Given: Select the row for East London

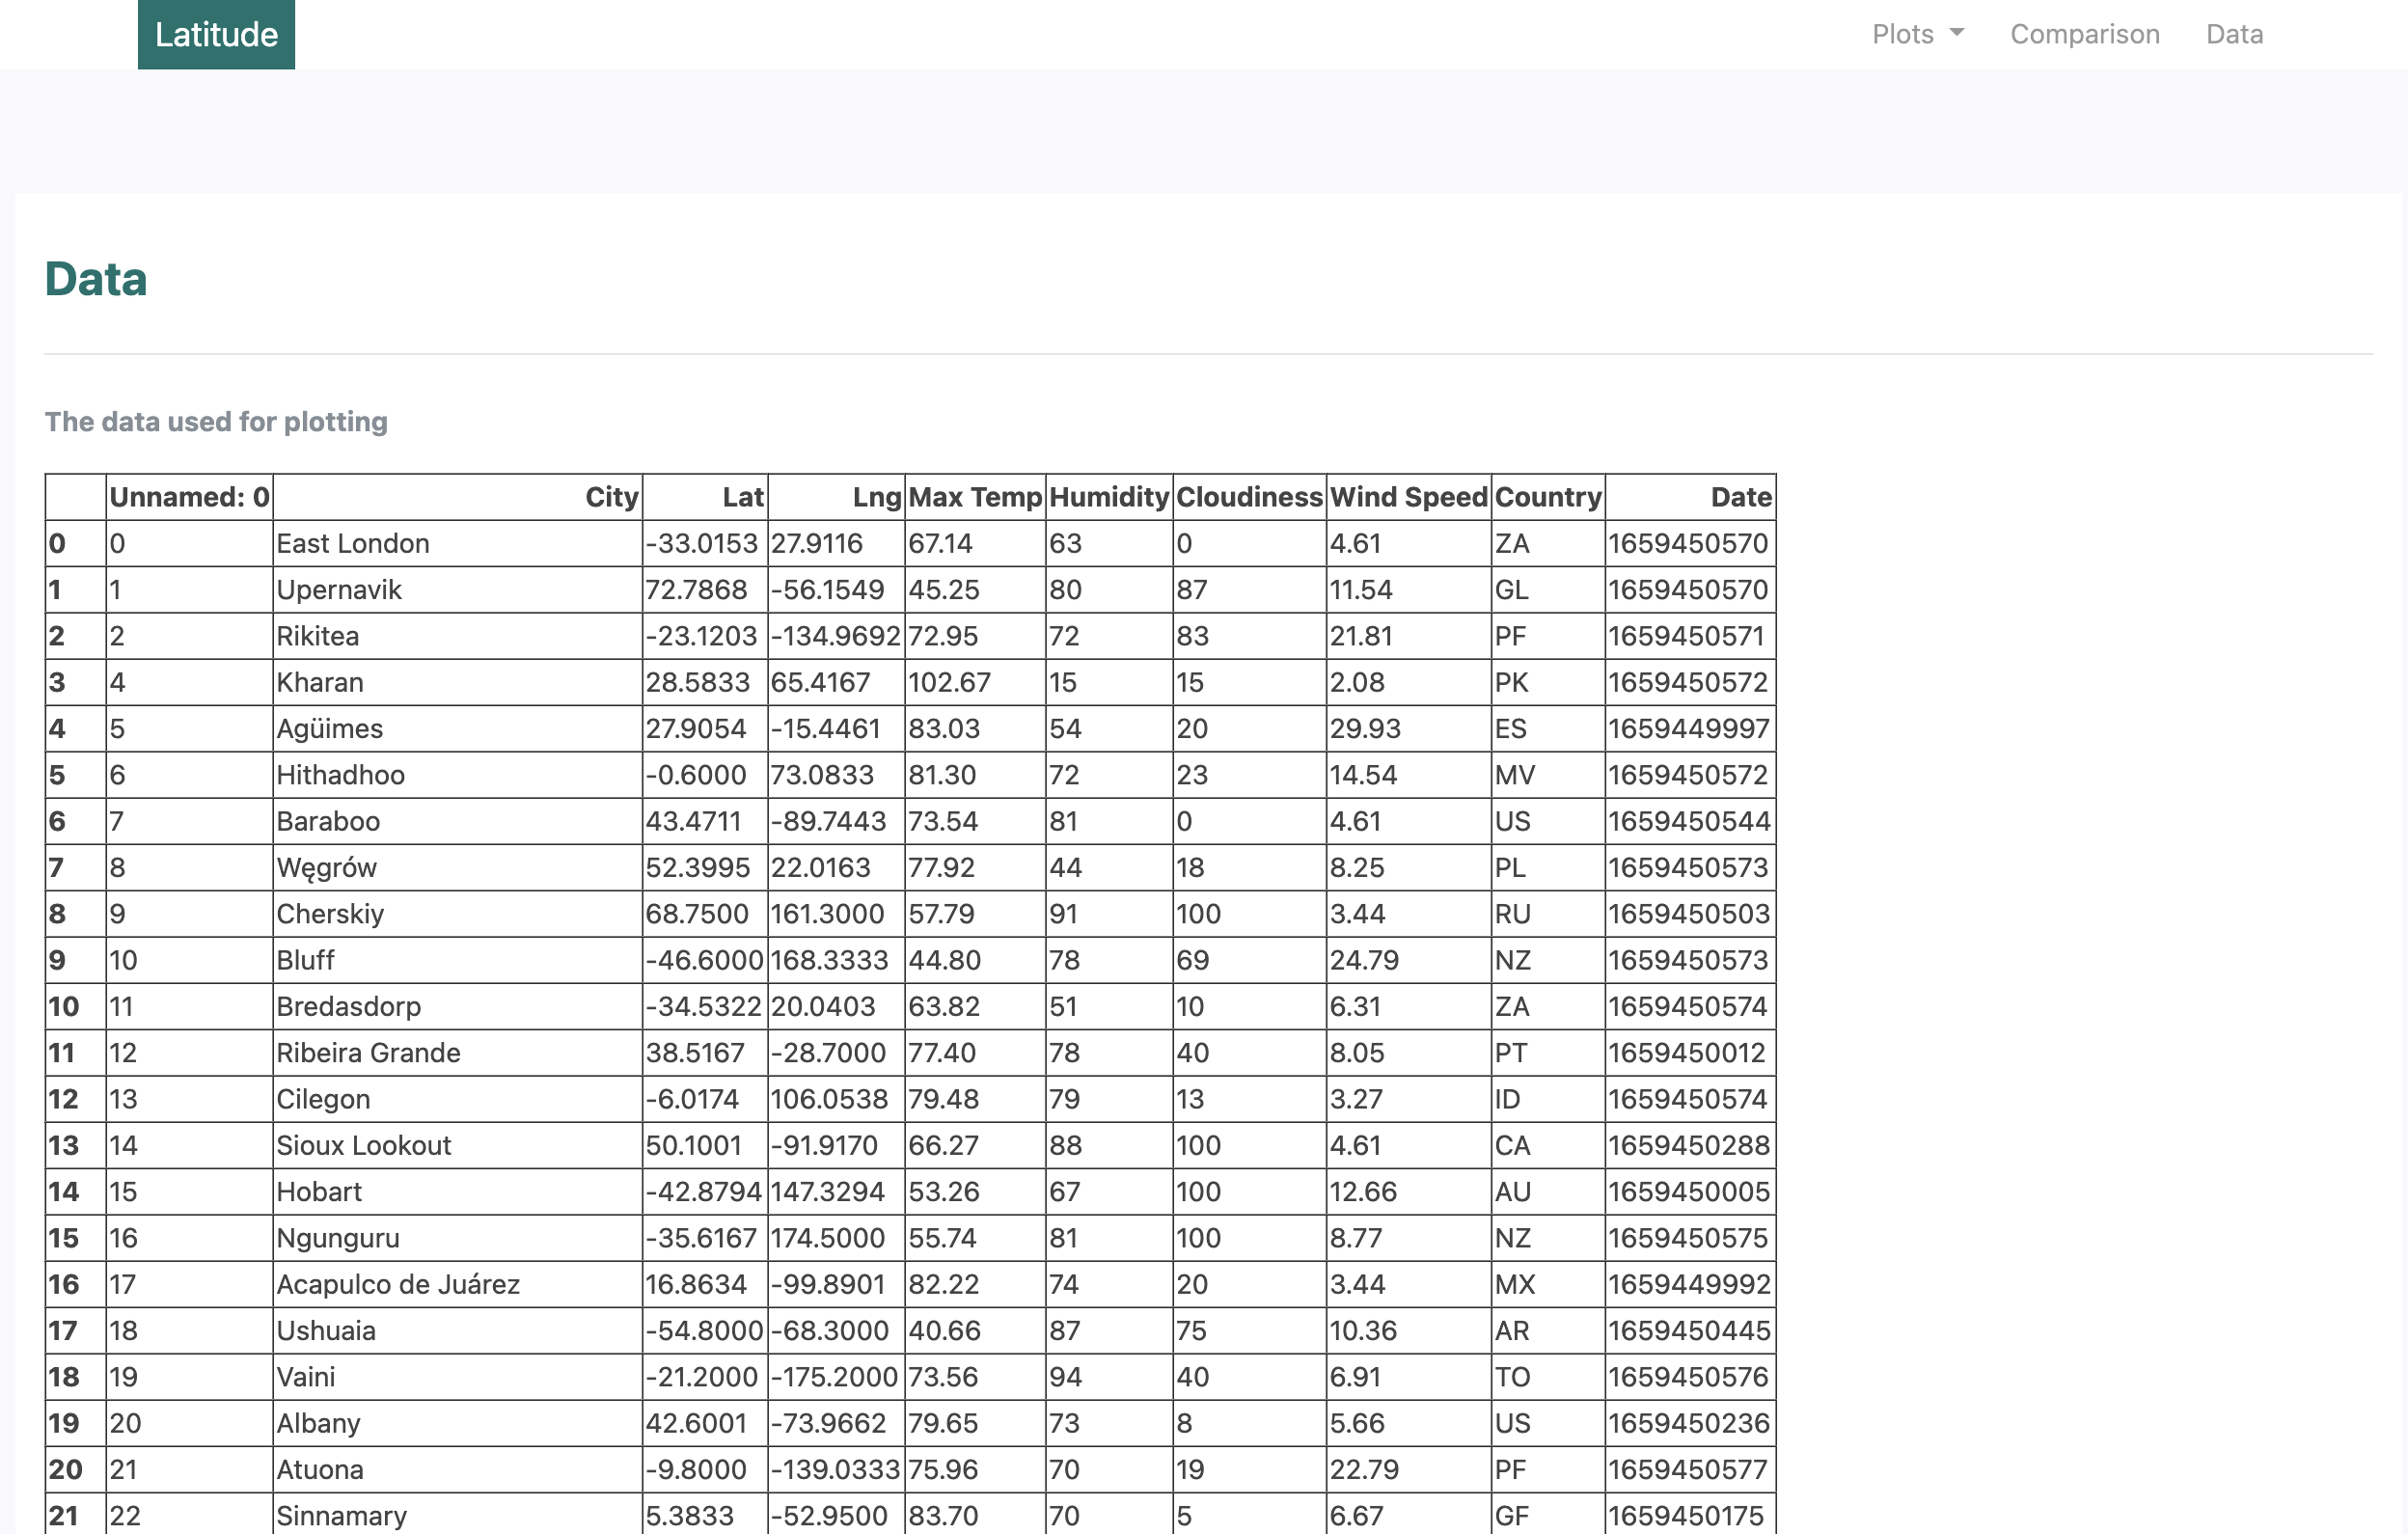Looking at the screenshot, I should point(350,543).
